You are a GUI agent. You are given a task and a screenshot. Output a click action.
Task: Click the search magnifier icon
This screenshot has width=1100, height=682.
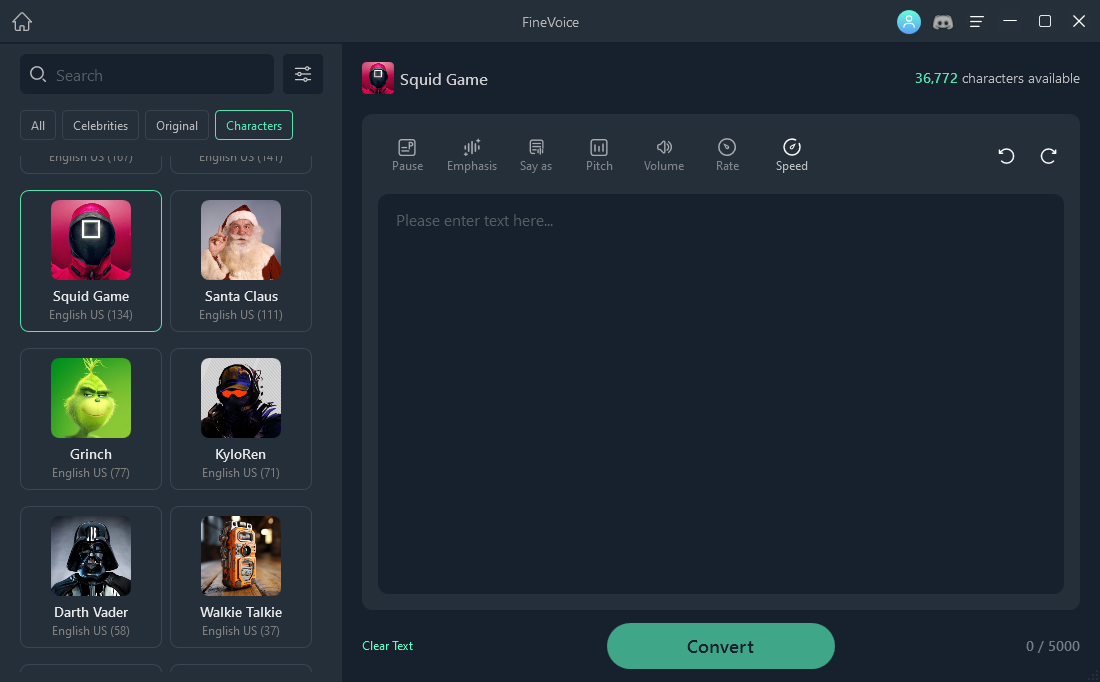point(38,74)
